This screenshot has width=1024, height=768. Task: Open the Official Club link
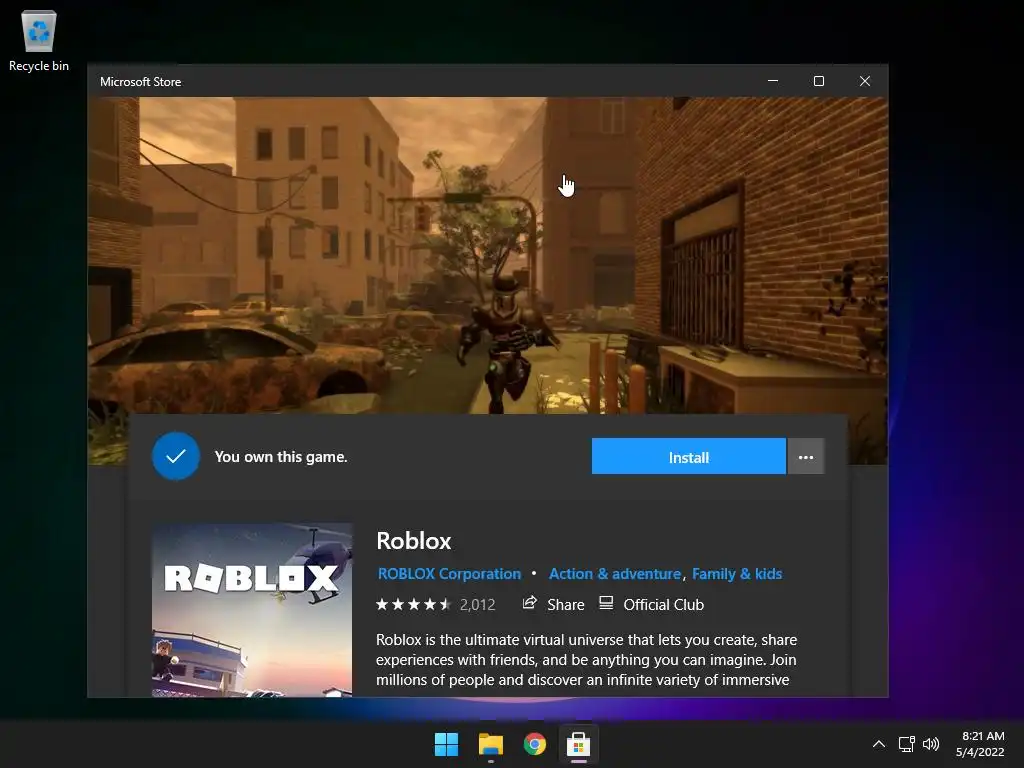pos(664,605)
